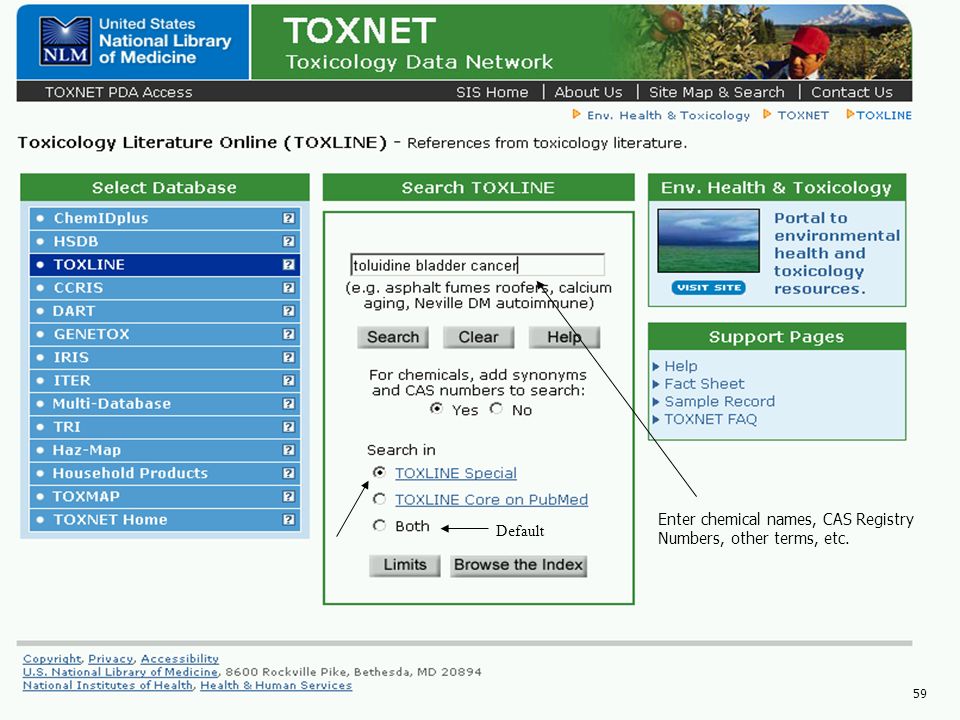960x720 pixels.
Task: Open help icon beside TOXNET Home
Action: point(288,520)
